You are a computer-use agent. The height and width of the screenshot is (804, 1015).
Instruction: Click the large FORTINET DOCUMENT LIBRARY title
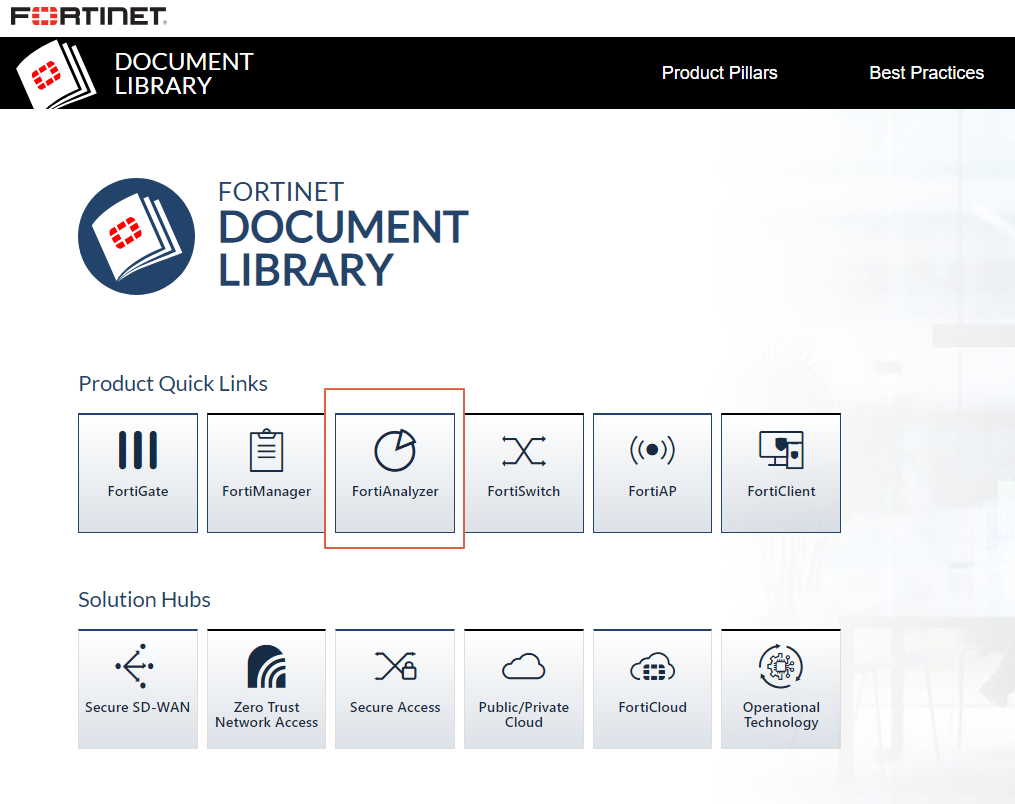(x=343, y=234)
